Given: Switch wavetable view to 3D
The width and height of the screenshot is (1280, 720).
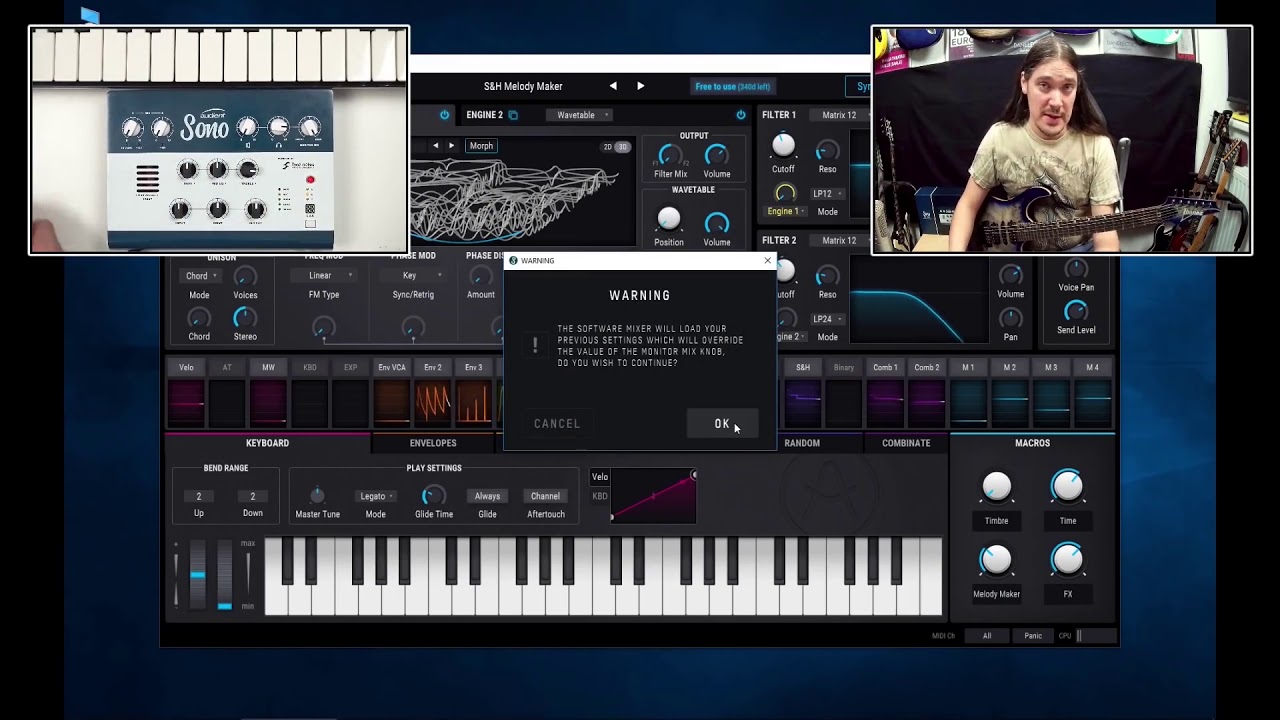Looking at the screenshot, I should point(622,147).
